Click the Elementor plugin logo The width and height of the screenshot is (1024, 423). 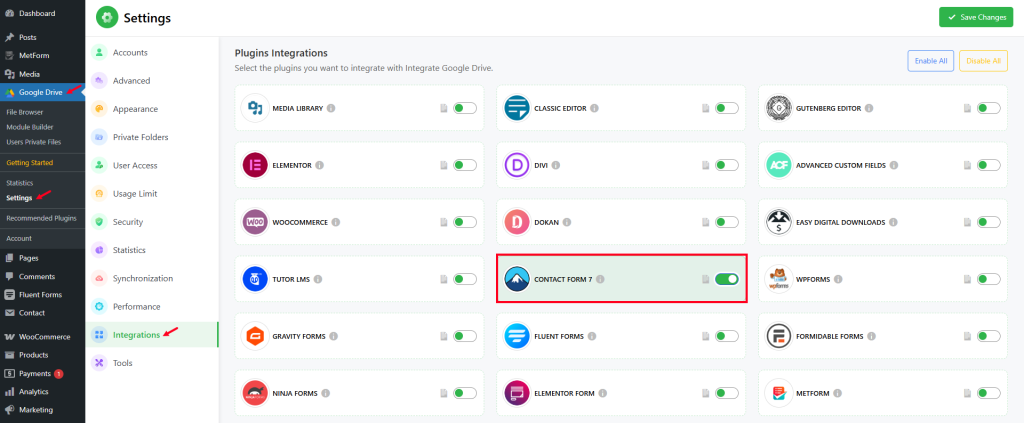[255, 165]
